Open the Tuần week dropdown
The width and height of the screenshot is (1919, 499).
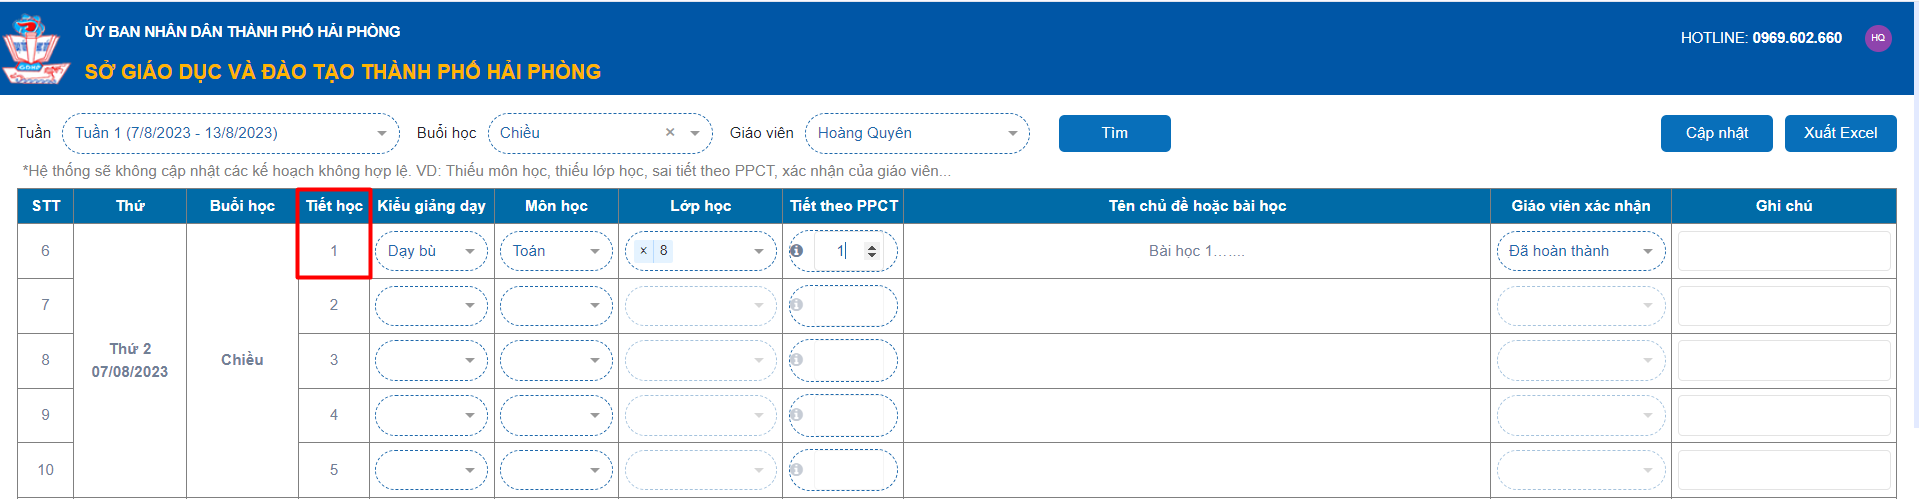[230, 133]
